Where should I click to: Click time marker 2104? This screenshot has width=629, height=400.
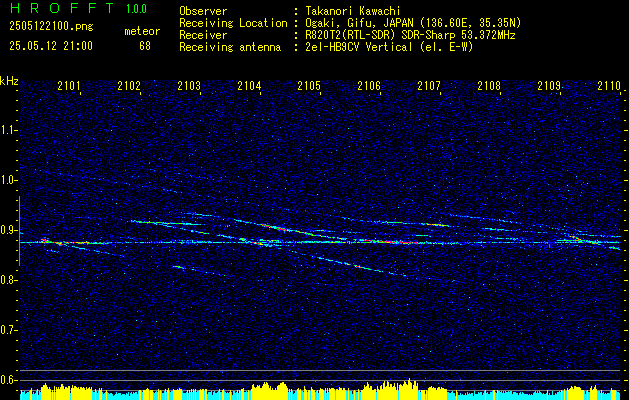(249, 86)
